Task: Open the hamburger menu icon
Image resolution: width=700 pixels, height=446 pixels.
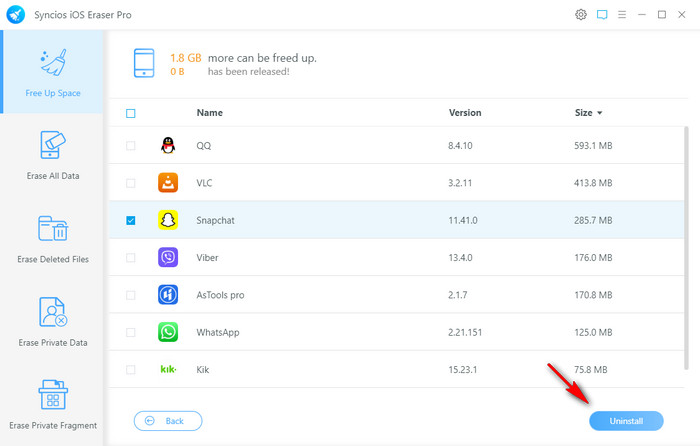Action: 622,15
